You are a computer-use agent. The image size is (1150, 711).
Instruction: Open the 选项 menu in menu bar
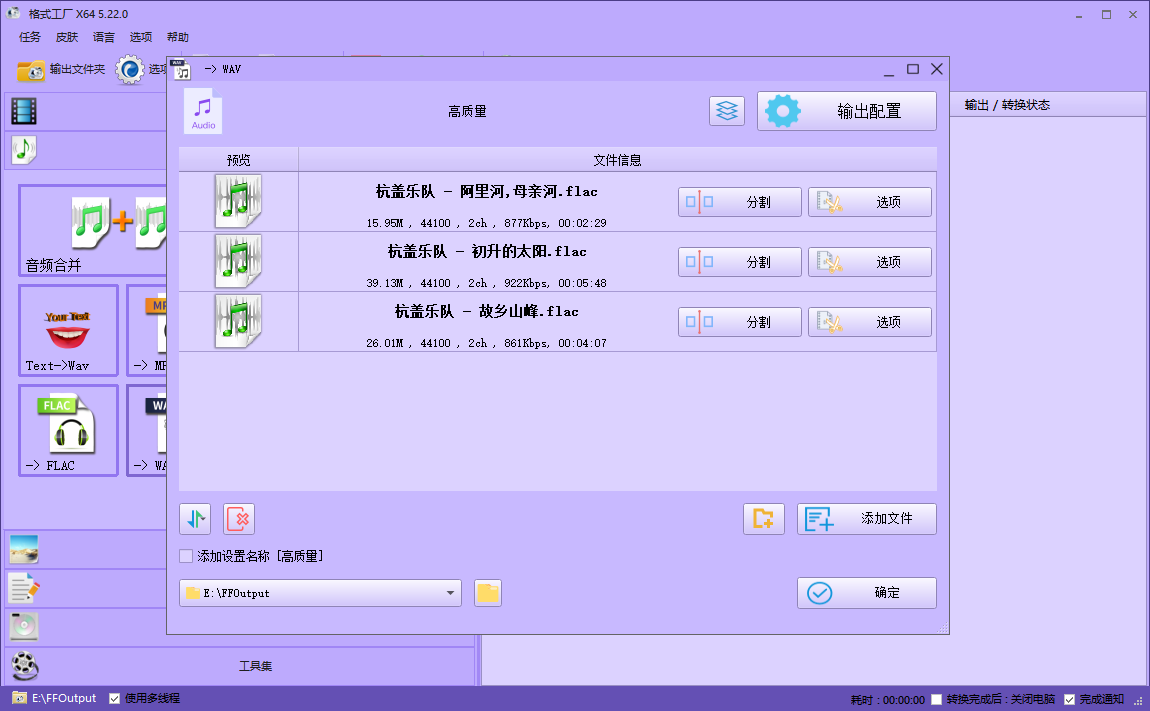[x=141, y=37]
